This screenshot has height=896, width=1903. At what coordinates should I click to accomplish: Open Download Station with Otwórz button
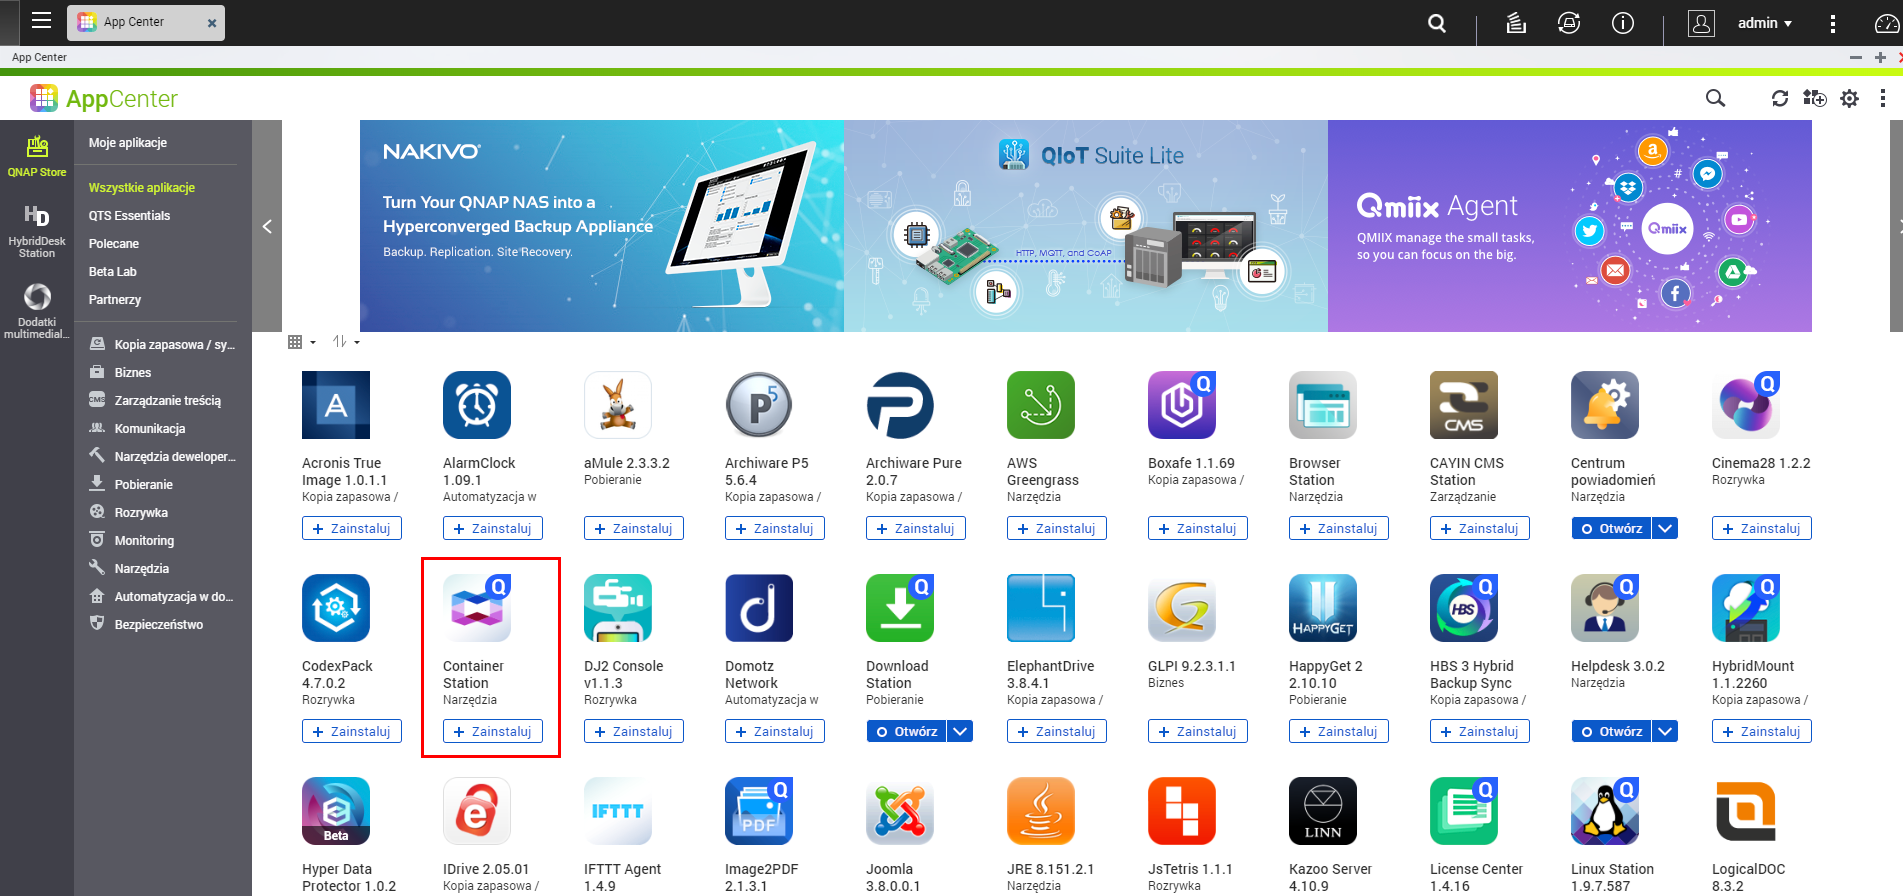(x=906, y=731)
